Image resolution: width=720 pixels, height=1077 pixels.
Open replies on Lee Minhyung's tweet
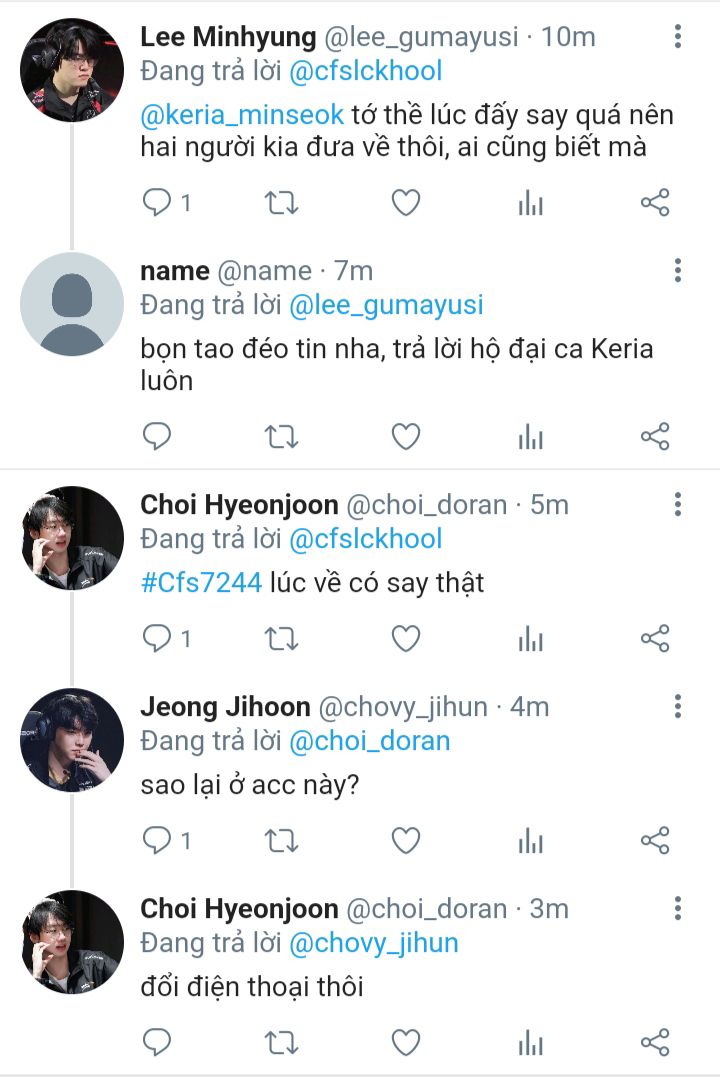click(x=158, y=203)
